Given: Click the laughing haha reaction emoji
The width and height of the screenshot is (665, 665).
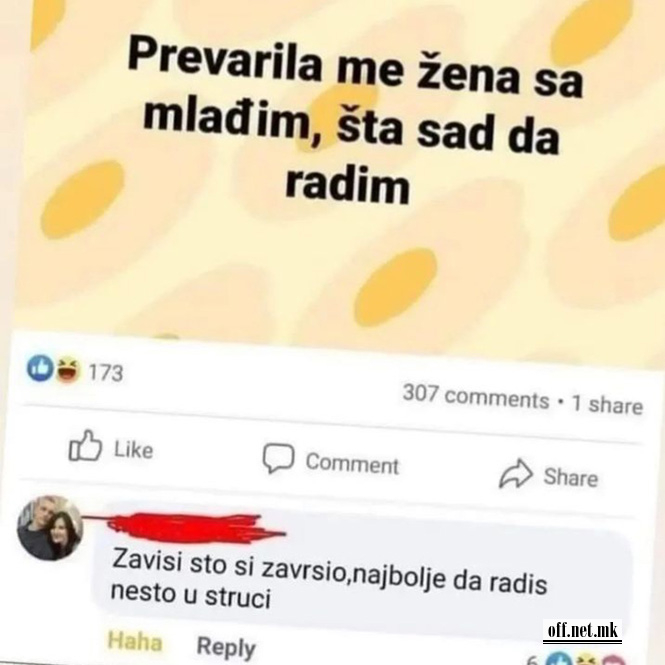Looking at the screenshot, I should coord(68,370).
